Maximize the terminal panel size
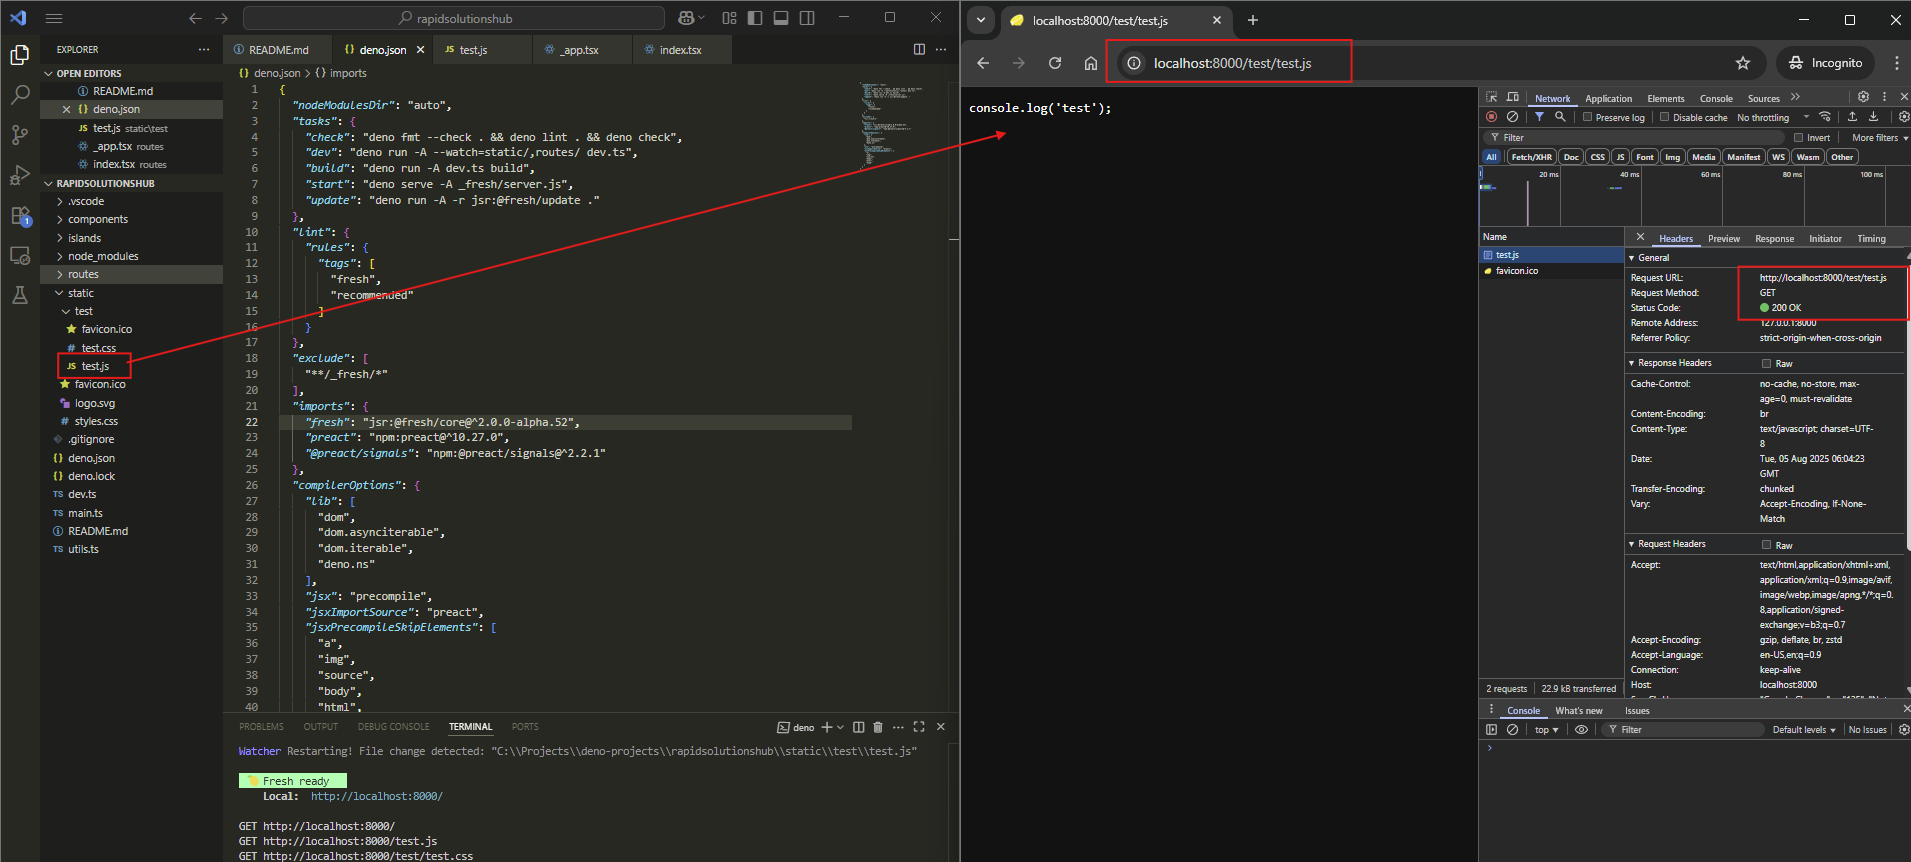The height and width of the screenshot is (862, 1911). pyautogui.click(x=919, y=727)
